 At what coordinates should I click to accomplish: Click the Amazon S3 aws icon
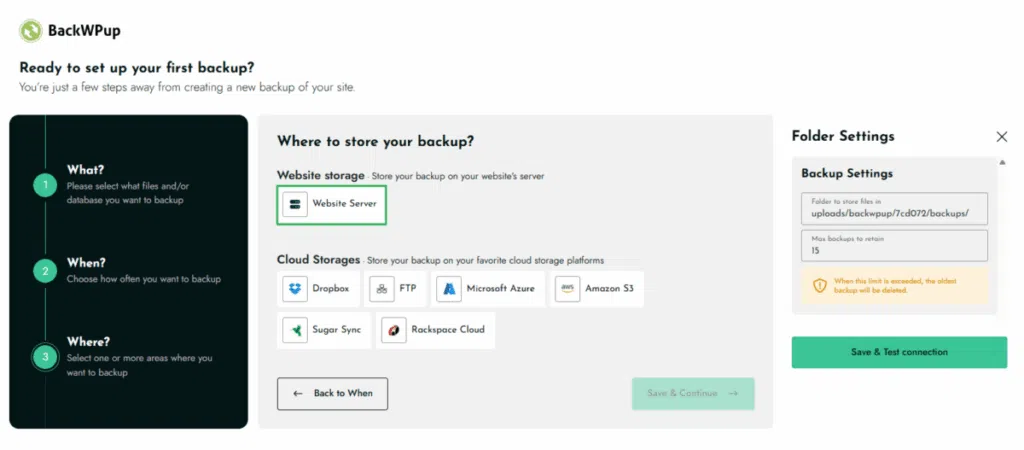(x=568, y=289)
